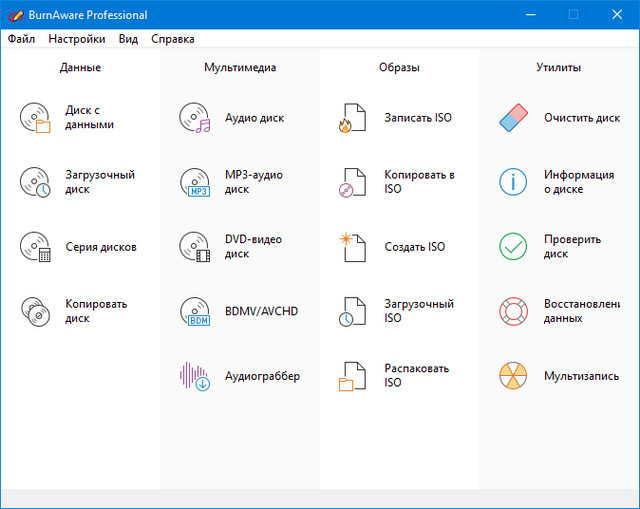Open the Справка menu
Viewport: 640px width, 509px height.
(173, 39)
